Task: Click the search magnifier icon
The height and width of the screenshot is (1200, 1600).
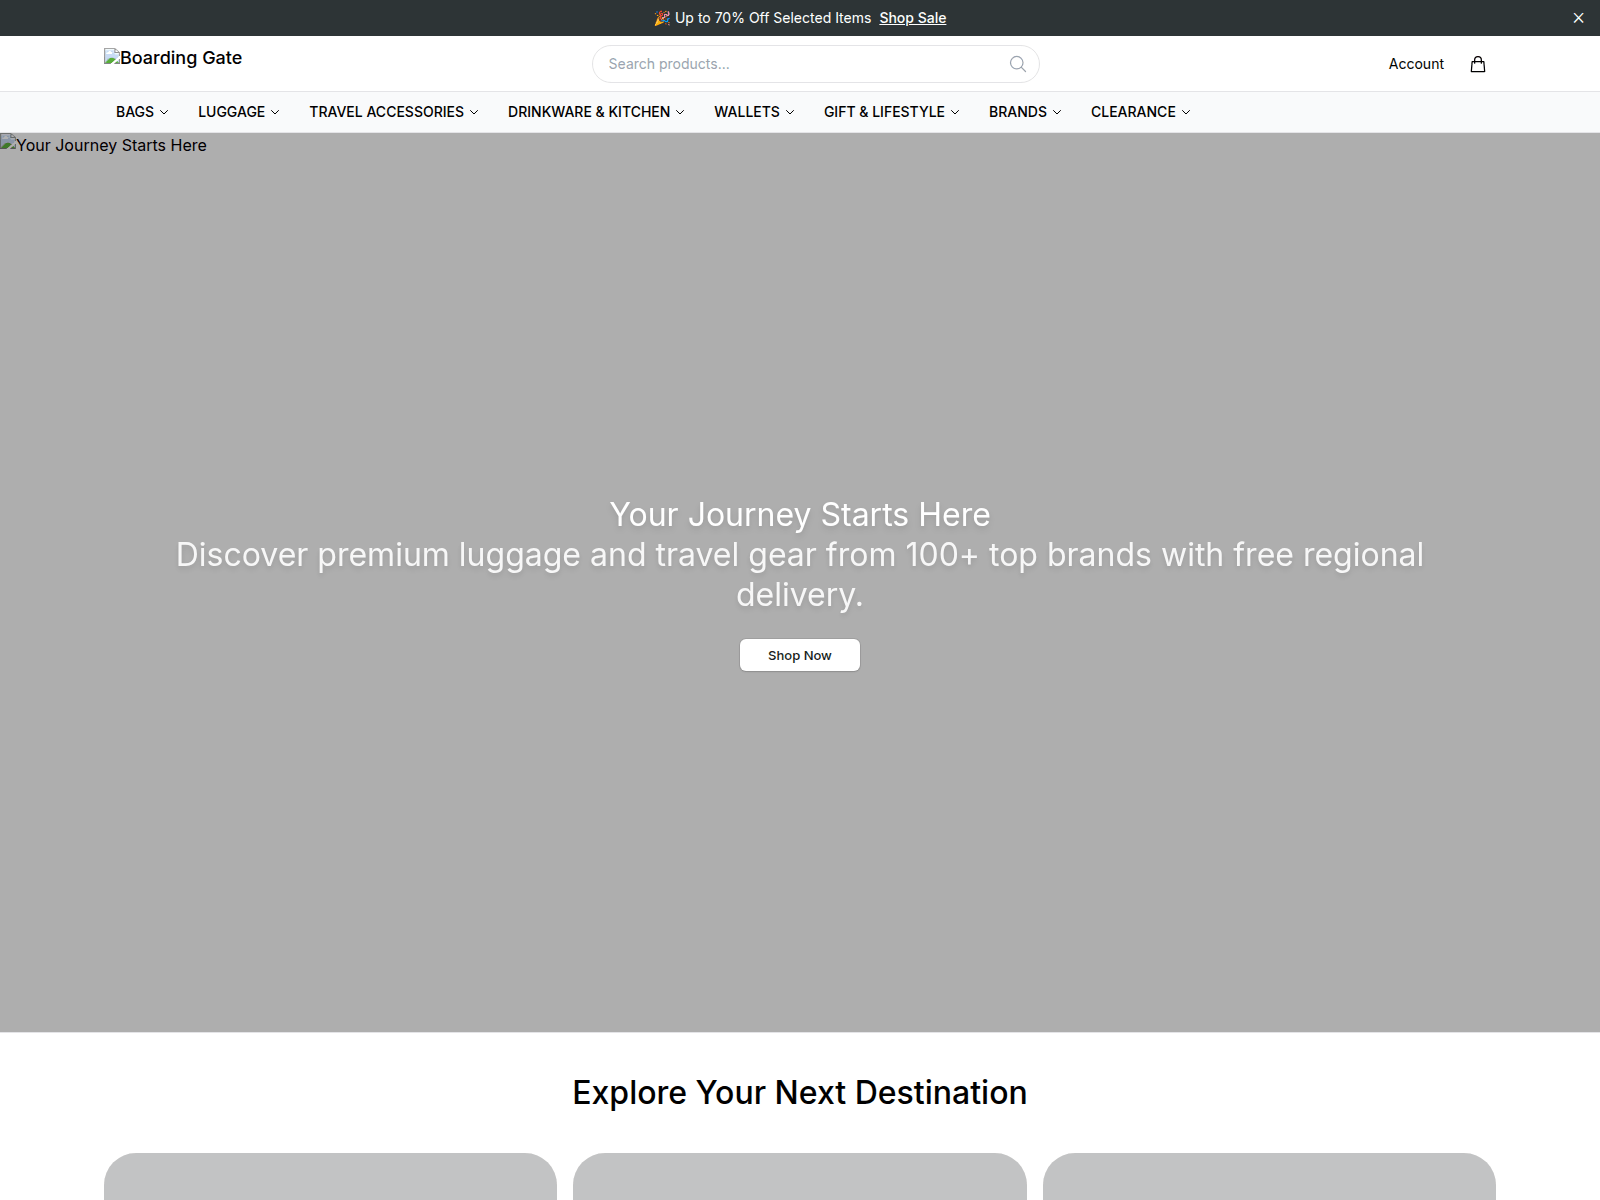Action: coord(1018,64)
